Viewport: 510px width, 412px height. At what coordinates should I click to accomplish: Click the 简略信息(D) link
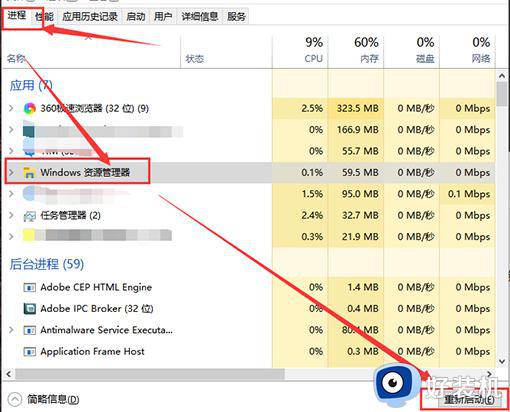[53, 399]
